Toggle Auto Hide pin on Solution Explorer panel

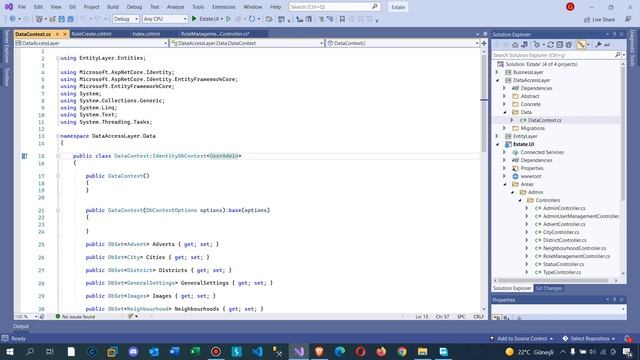[x=614, y=34]
